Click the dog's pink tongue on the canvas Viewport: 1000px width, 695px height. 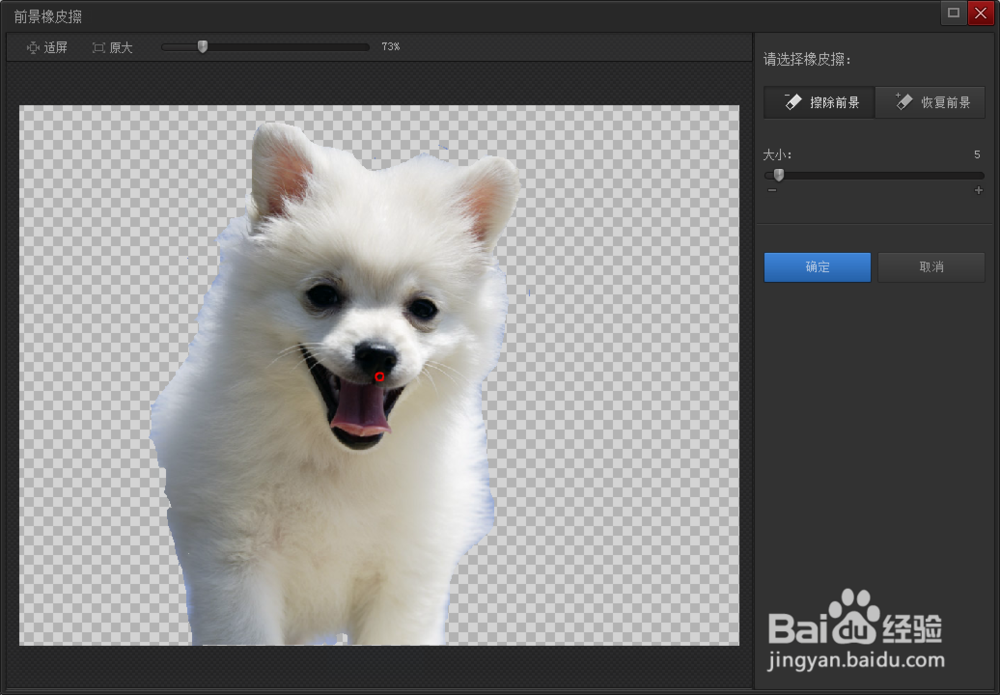(x=360, y=410)
